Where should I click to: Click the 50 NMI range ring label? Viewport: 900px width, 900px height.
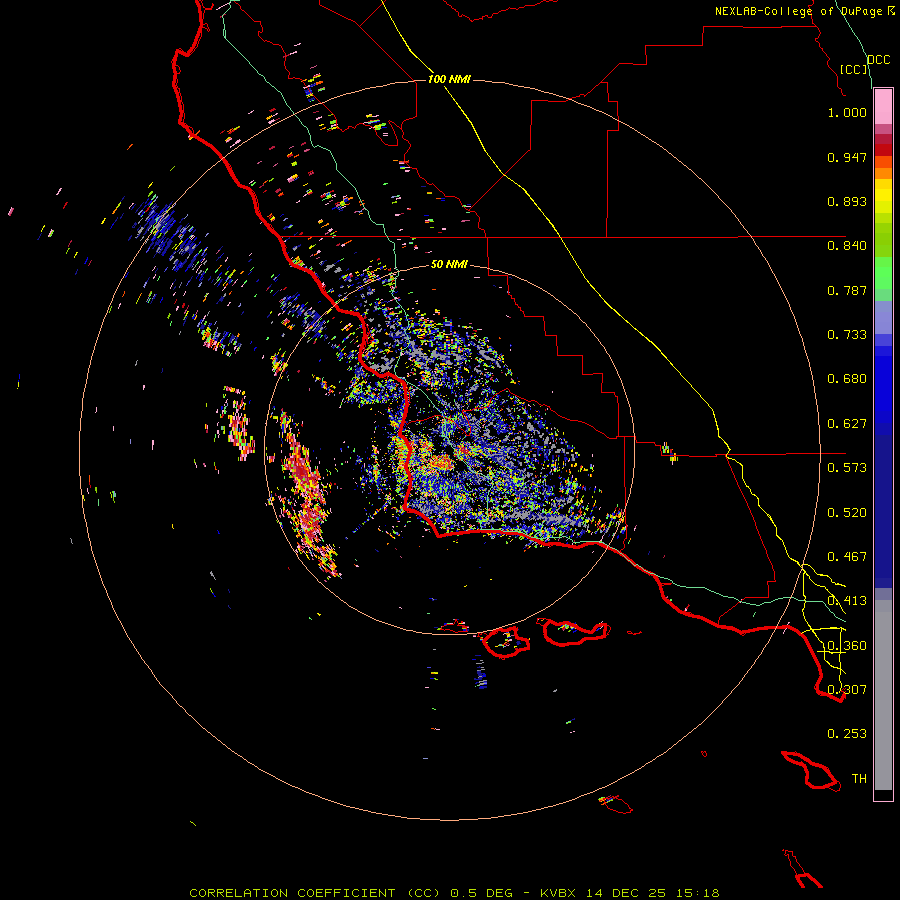coord(449,264)
